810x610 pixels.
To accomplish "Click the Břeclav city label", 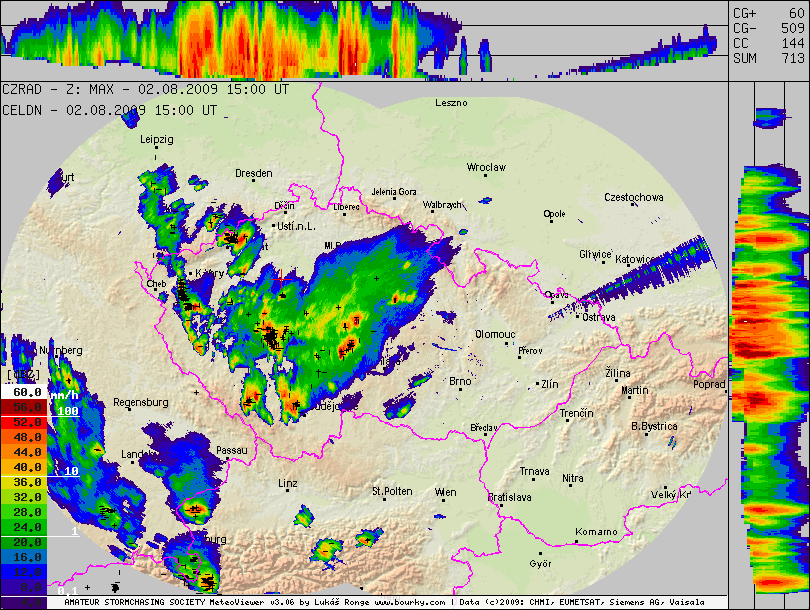I will coord(484,428).
